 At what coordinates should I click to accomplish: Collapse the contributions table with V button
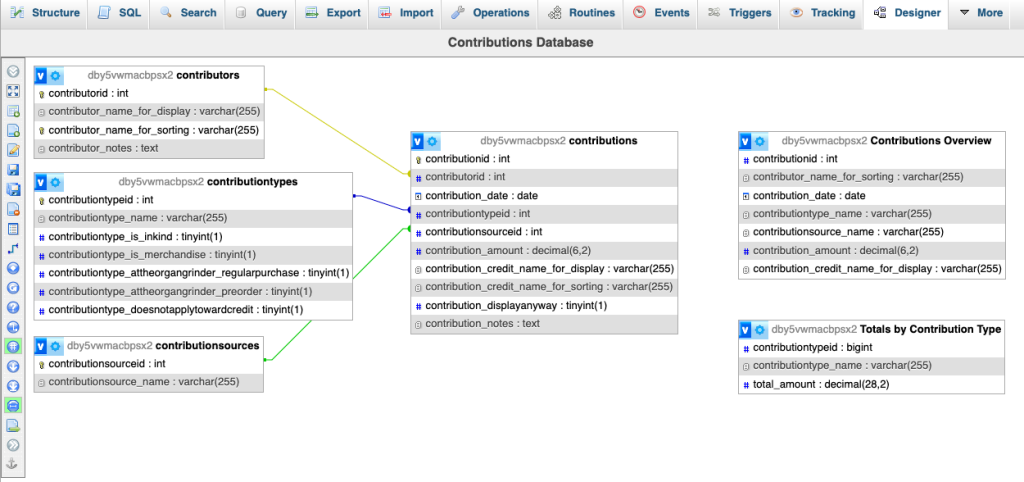coord(418,140)
